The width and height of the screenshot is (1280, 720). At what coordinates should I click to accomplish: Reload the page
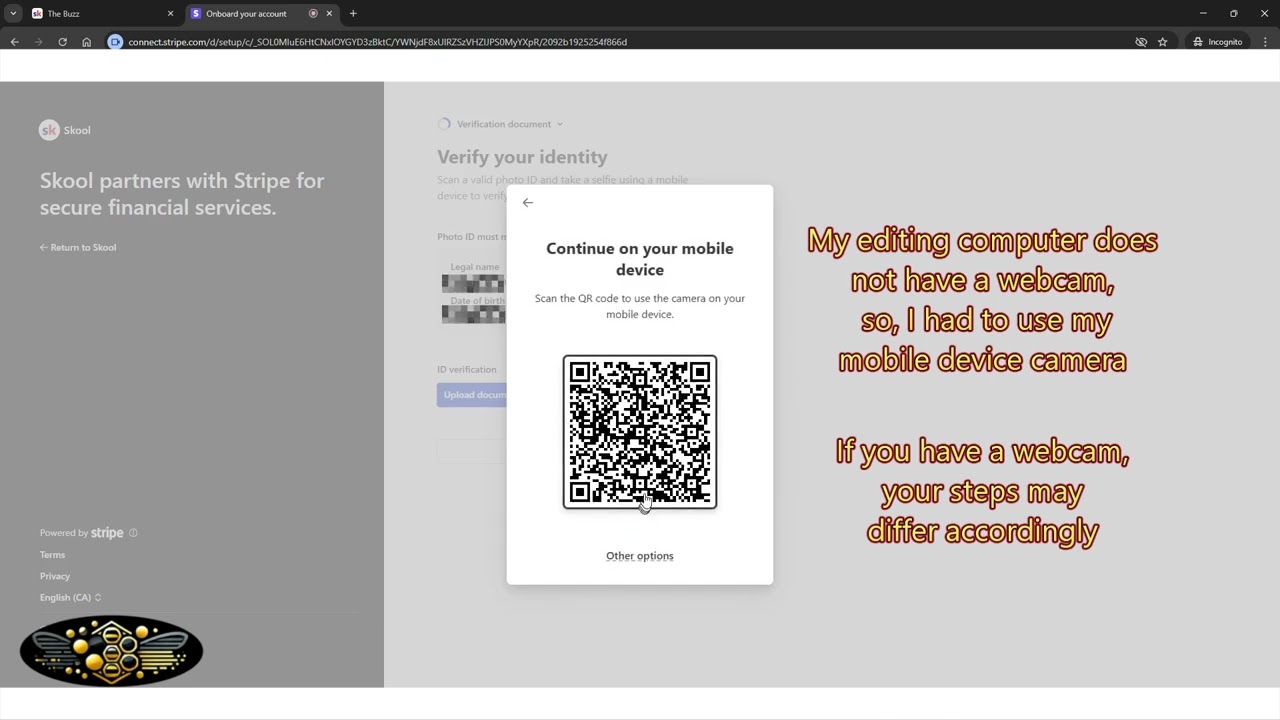[x=62, y=42]
